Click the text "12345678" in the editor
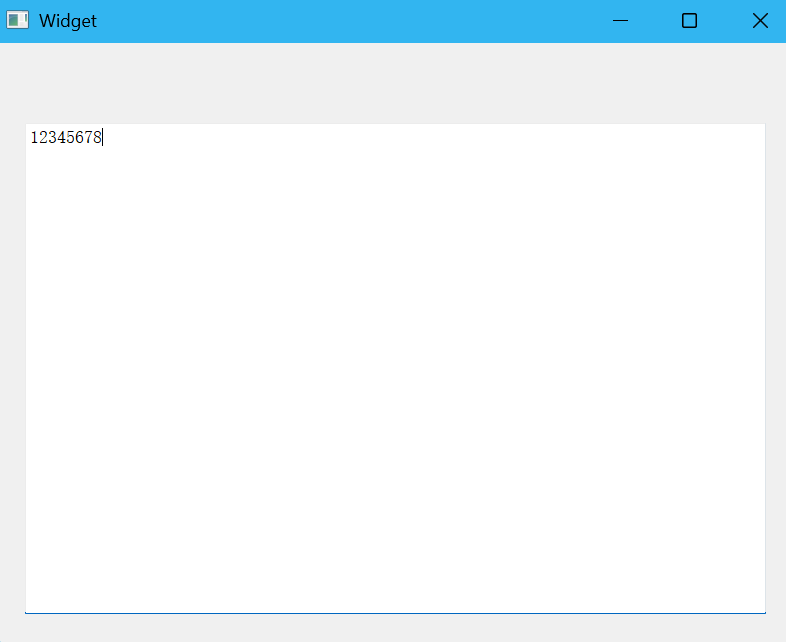Viewport: 786px width, 642px height. coord(66,137)
